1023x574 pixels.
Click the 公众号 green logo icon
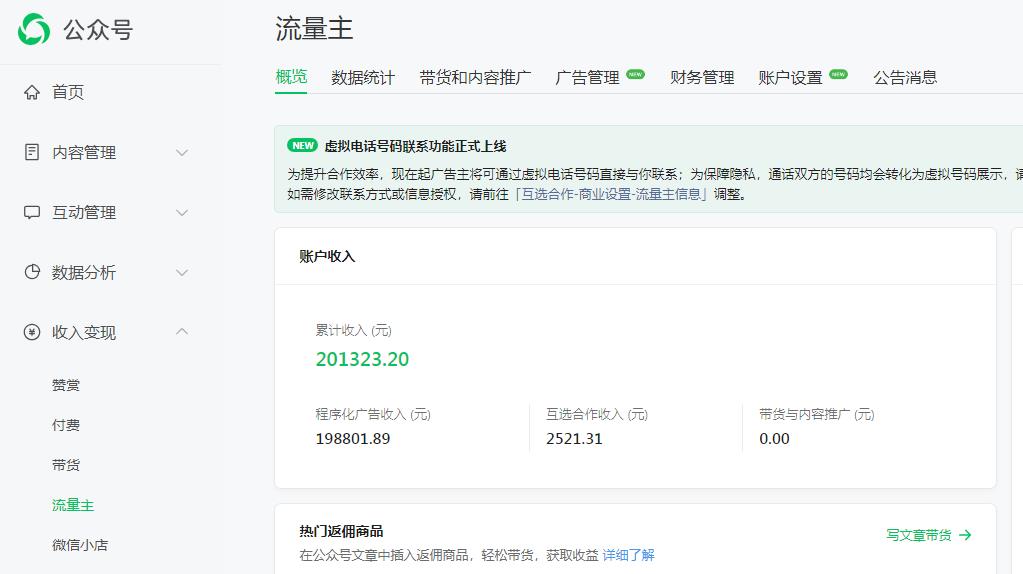click(x=34, y=29)
